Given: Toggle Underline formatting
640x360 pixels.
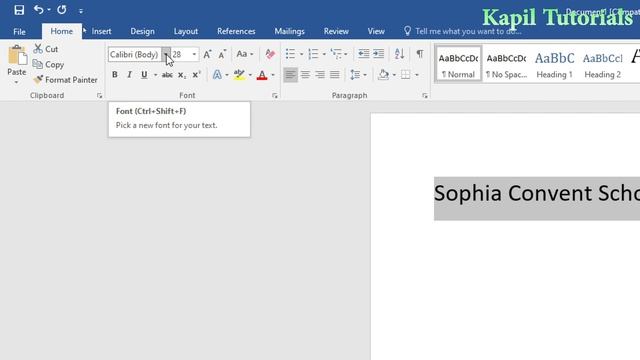Looking at the screenshot, I should 144,75.
